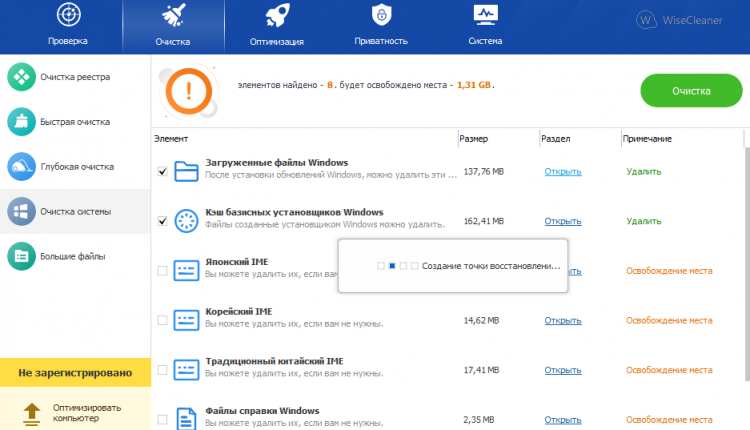Check the Традиционный китайский IME checkbox
The height and width of the screenshot is (430, 750).
point(163,370)
